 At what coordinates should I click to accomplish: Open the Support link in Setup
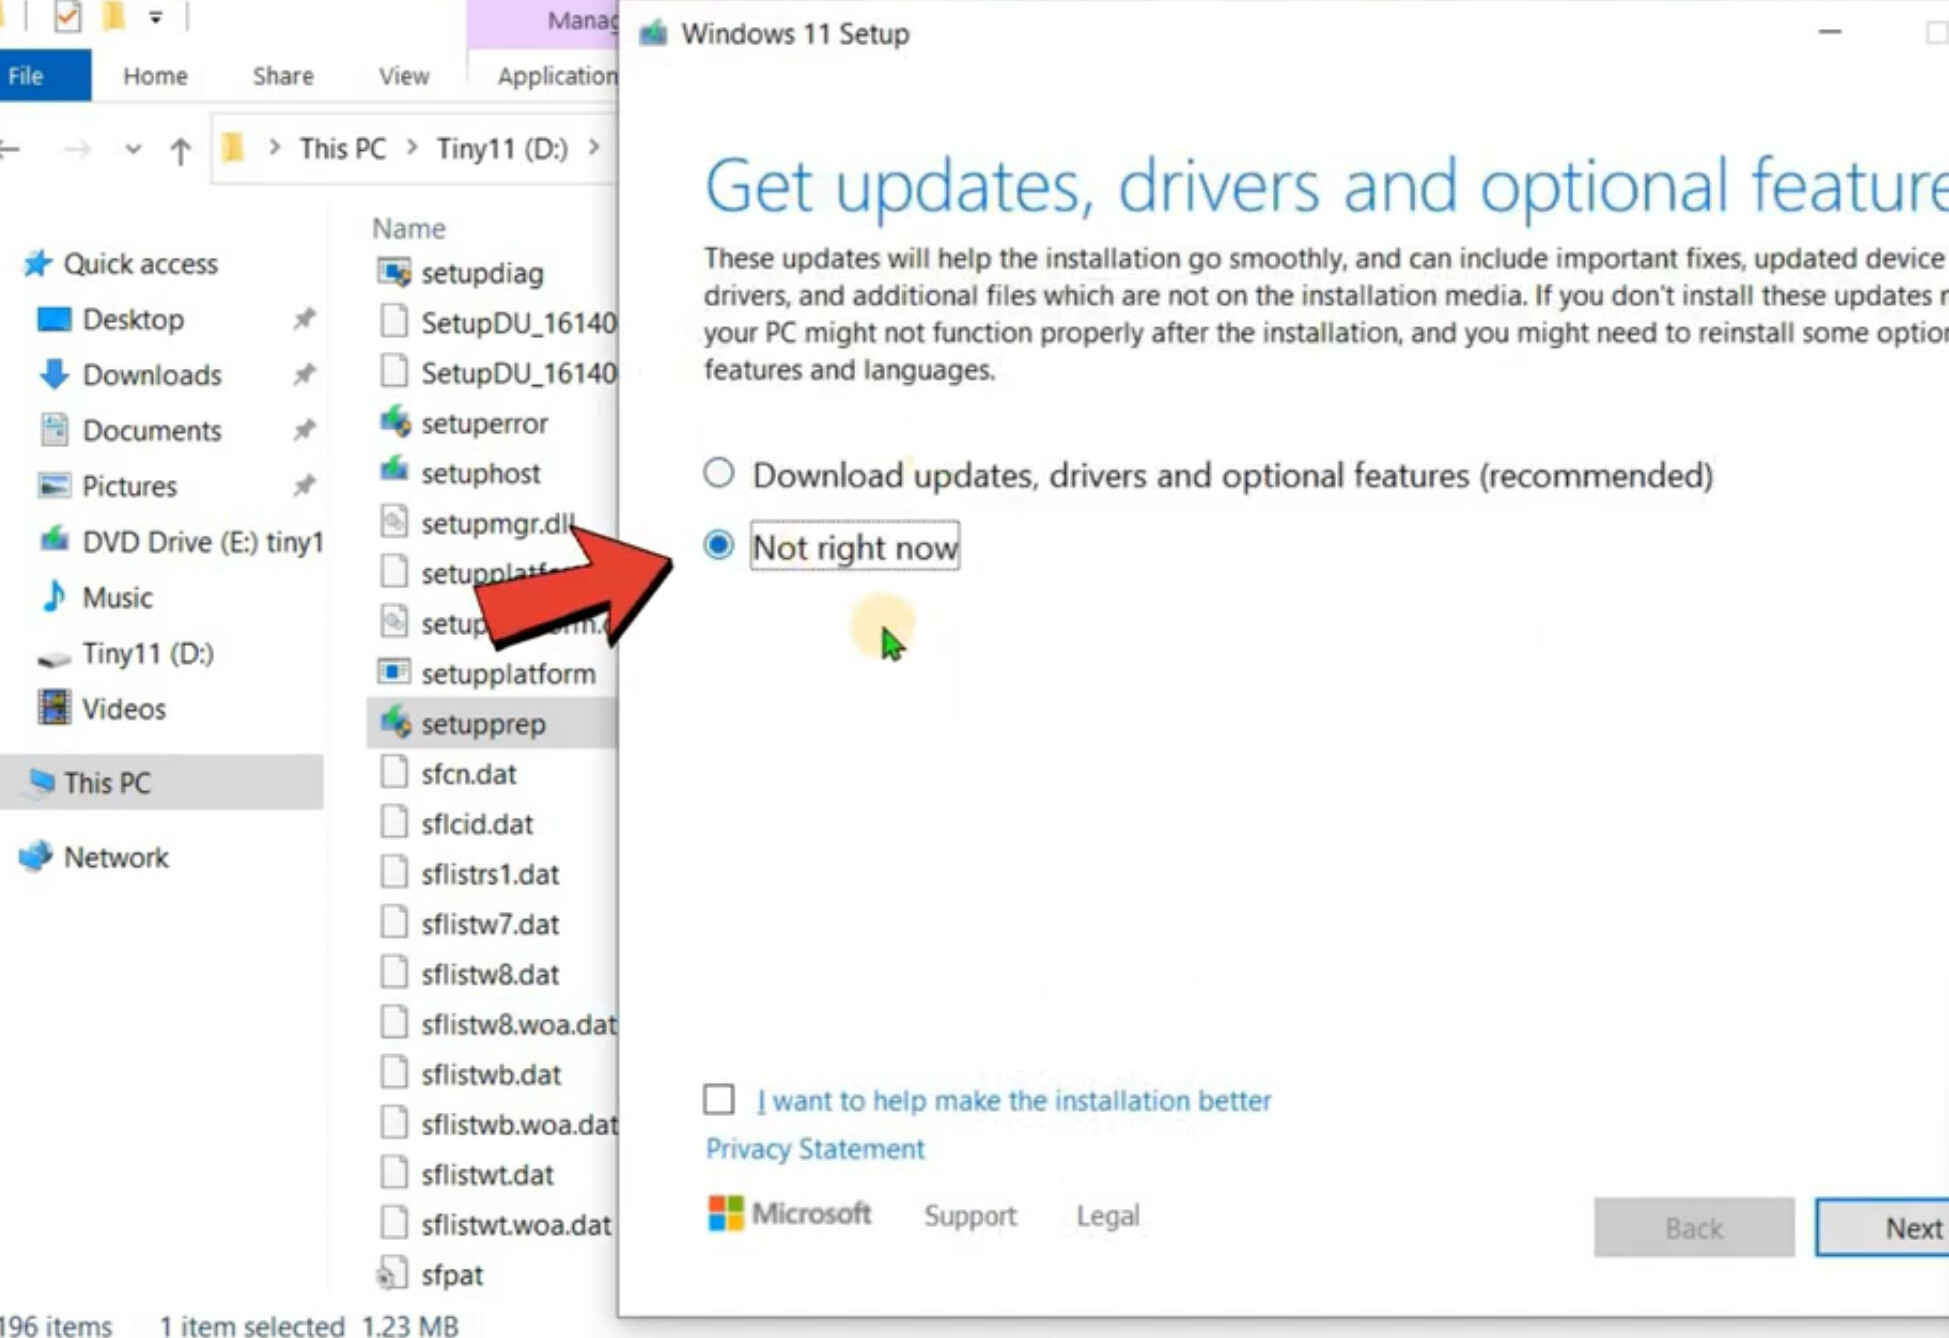(969, 1215)
